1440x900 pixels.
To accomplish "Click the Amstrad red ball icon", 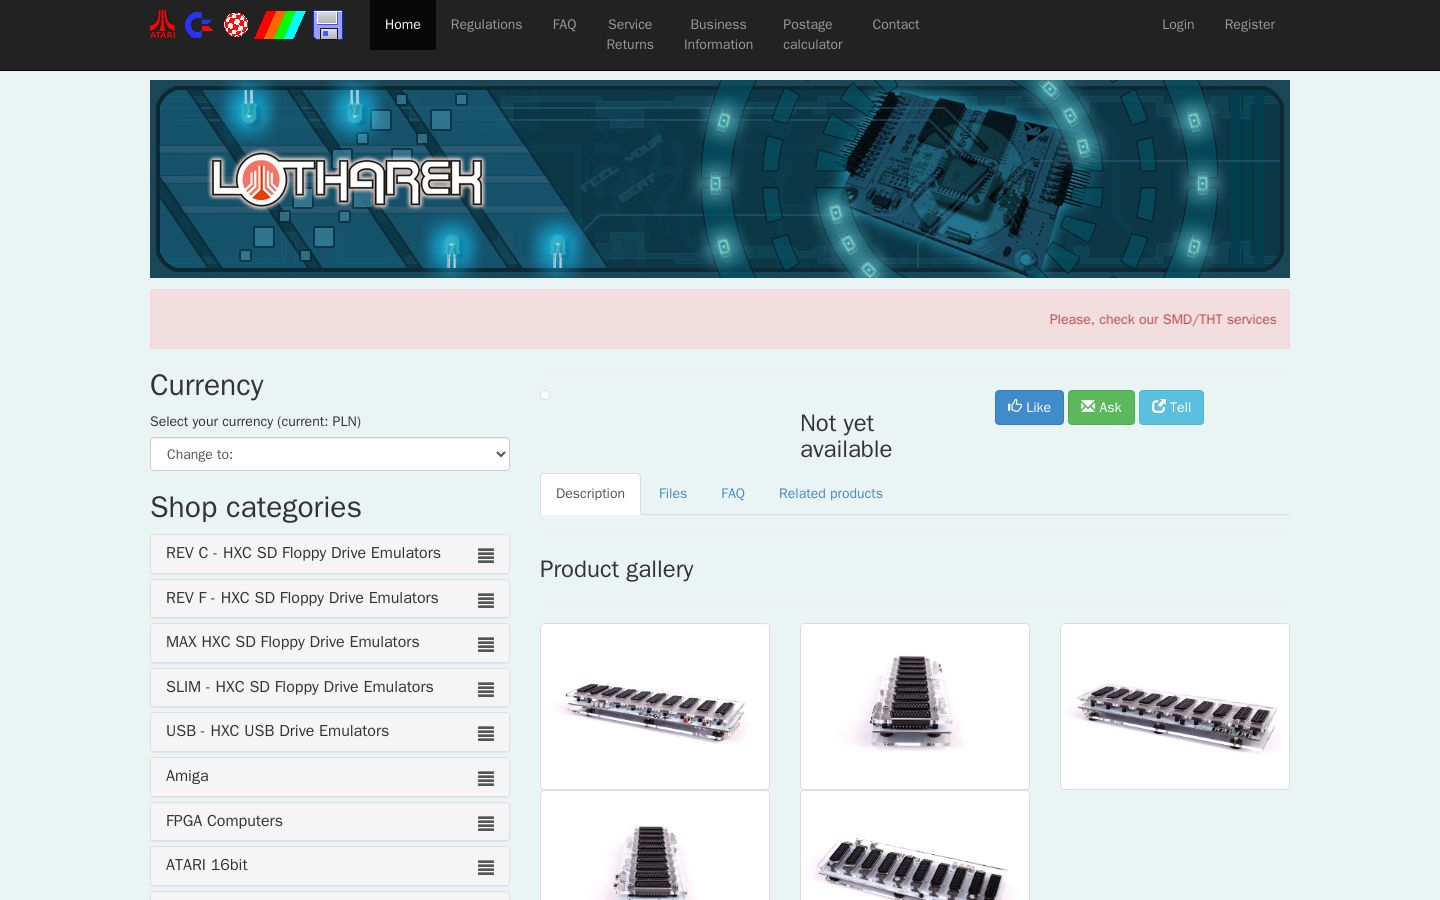I will (x=236, y=24).
